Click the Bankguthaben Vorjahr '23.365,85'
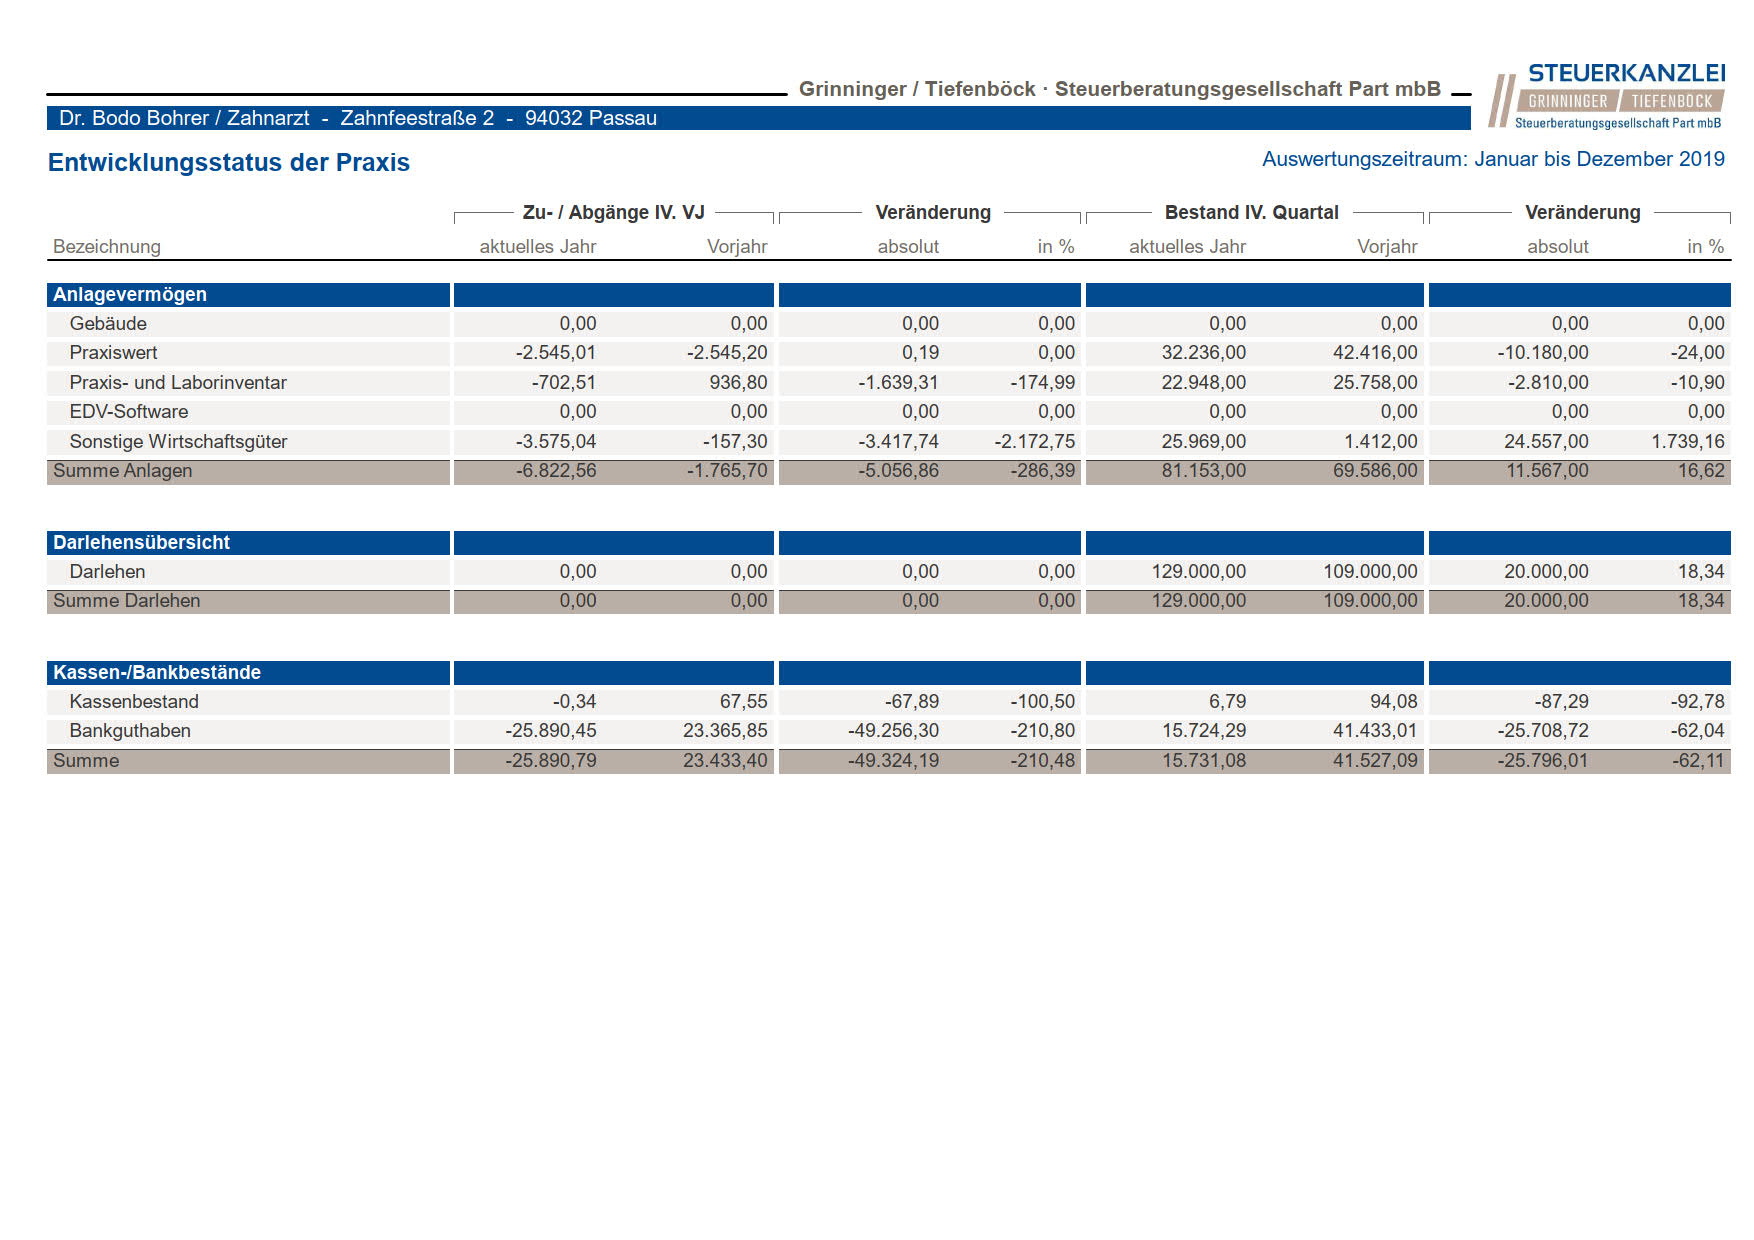Screen dimensions: 1754x1240 tap(725, 731)
